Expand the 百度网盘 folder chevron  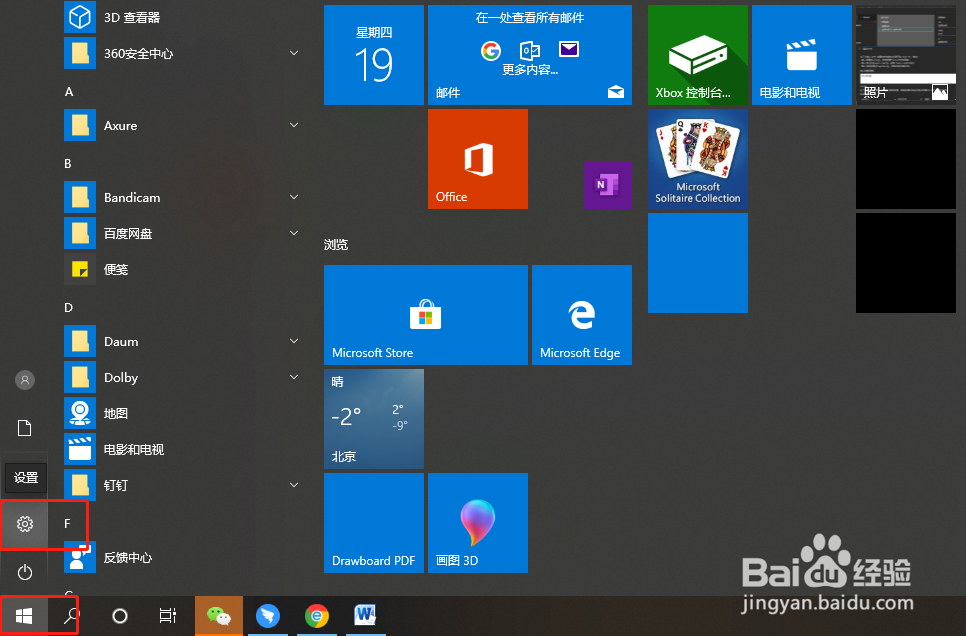[x=294, y=233]
